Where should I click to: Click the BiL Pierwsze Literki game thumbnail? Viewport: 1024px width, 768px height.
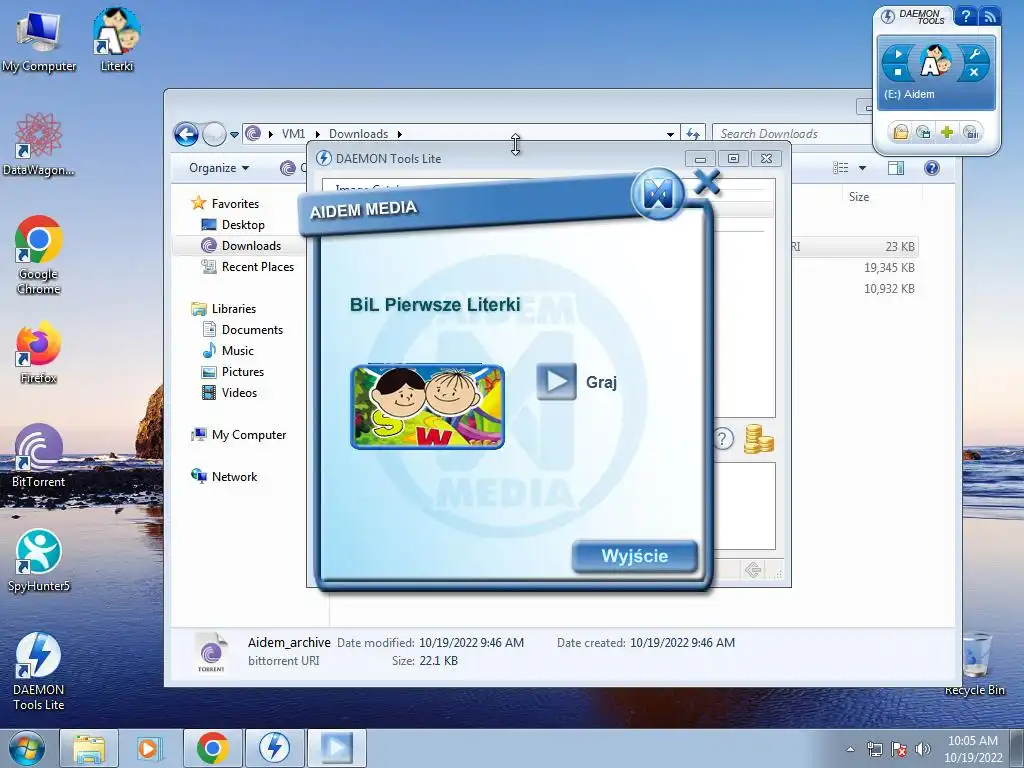(x=428, y=406)
